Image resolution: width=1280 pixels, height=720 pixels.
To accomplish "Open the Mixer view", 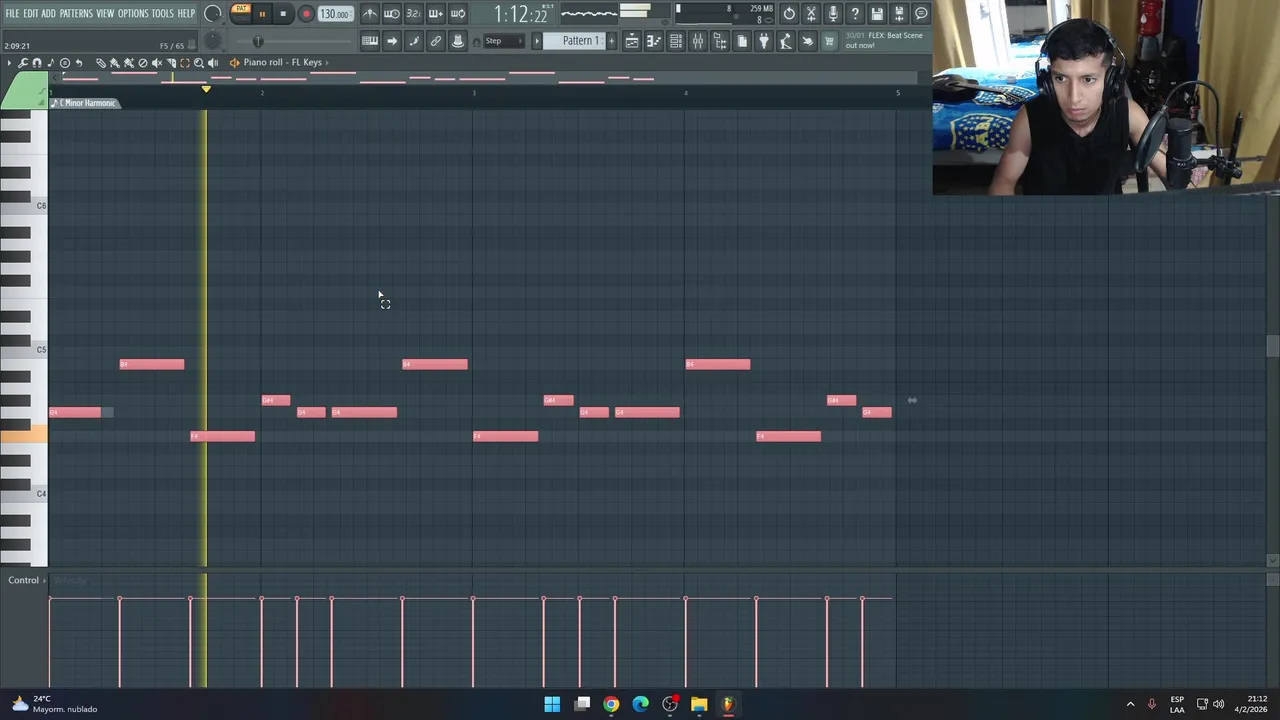I will click(698, 41).
